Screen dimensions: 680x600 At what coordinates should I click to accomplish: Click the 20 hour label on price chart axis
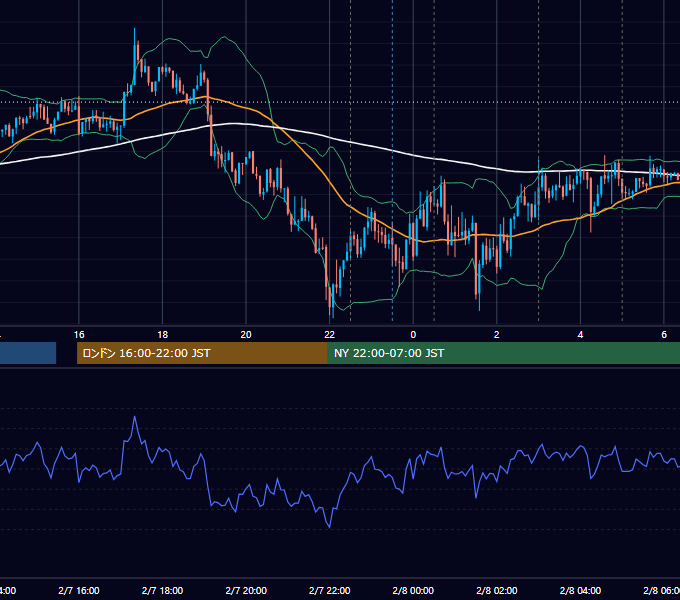[x=246, y=335]
